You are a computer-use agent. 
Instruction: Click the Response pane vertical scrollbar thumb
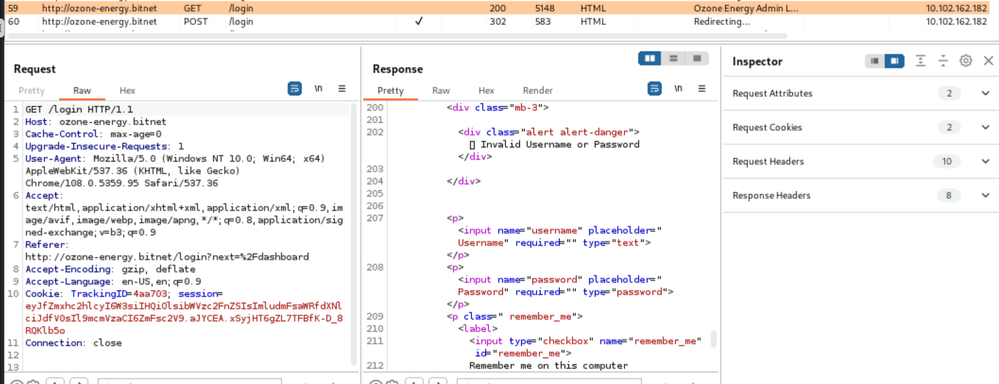(714, 338)
